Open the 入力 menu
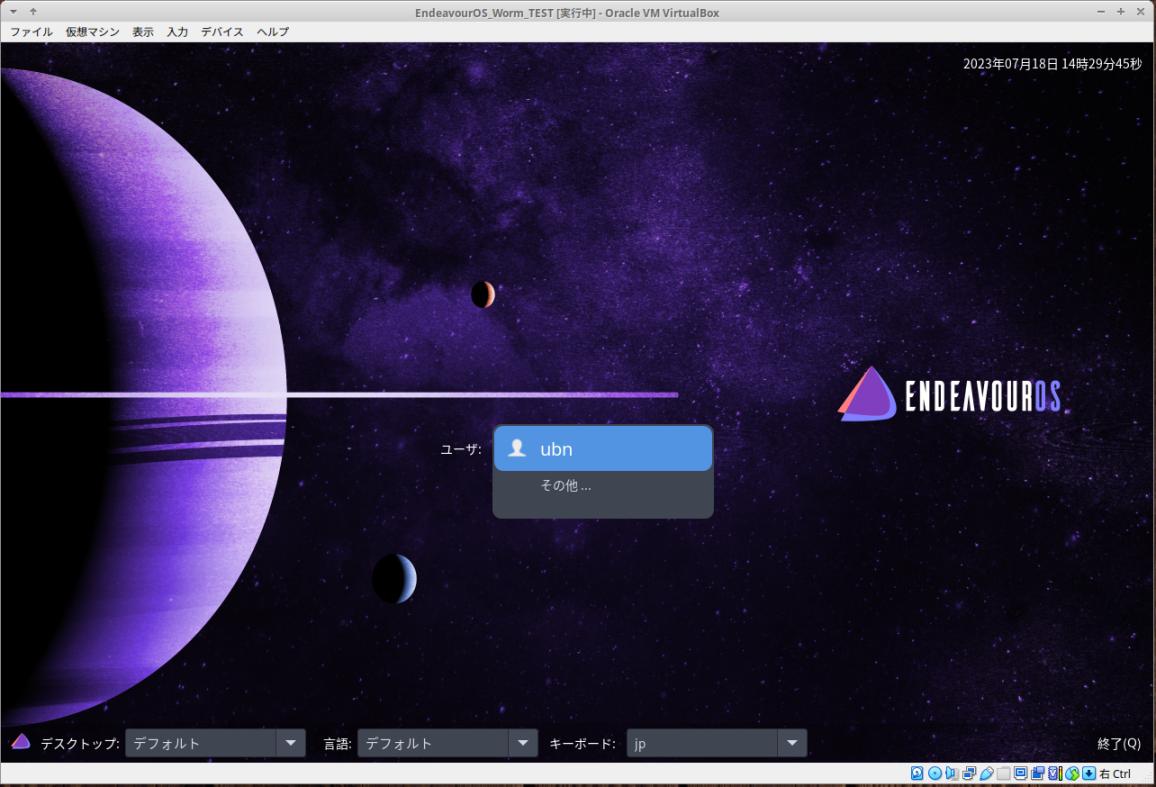The image size is (1156, 787). (x=177, y=32)
